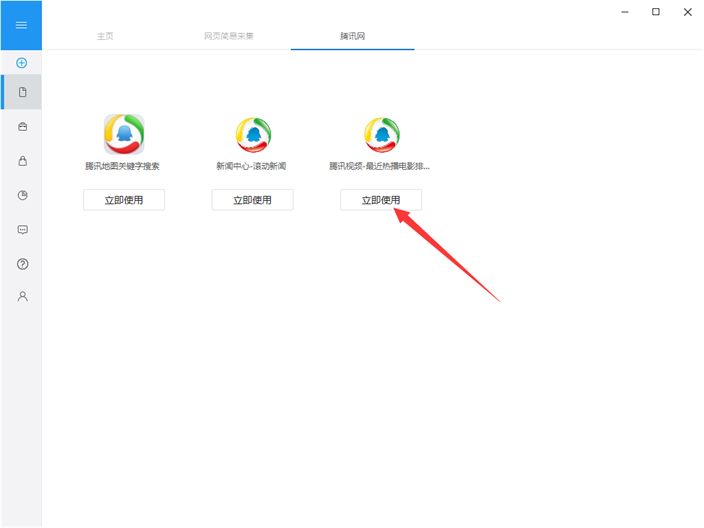Click the 新闻中心-滚动新闻 template logo

point(253,135)
